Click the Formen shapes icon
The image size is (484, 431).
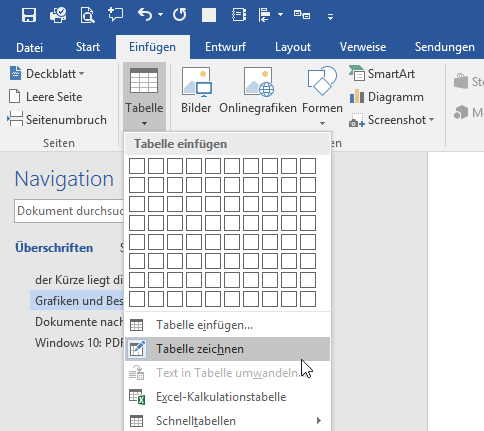coord(322,80)
